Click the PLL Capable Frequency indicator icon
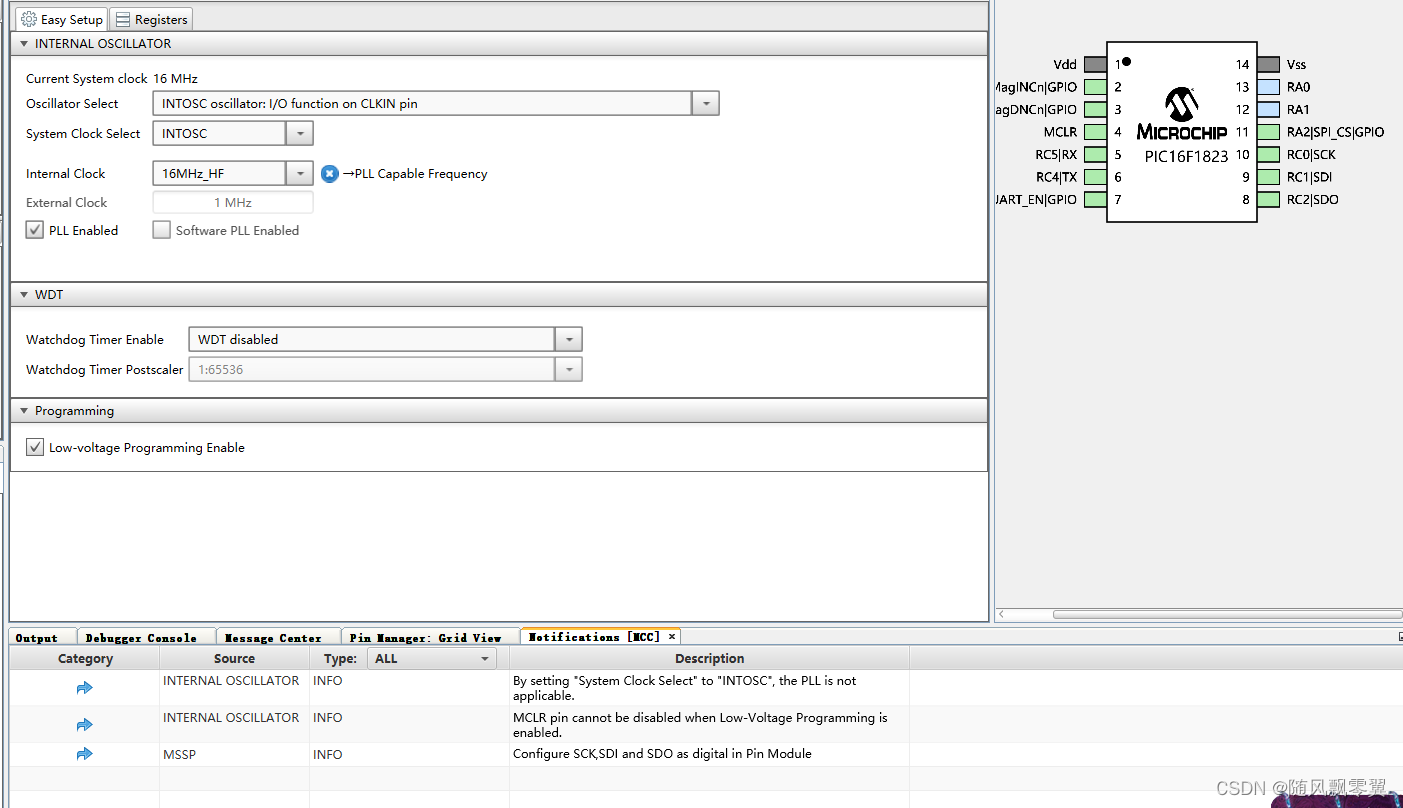Viewport: 1403px width, 808px height. (330, 174)
